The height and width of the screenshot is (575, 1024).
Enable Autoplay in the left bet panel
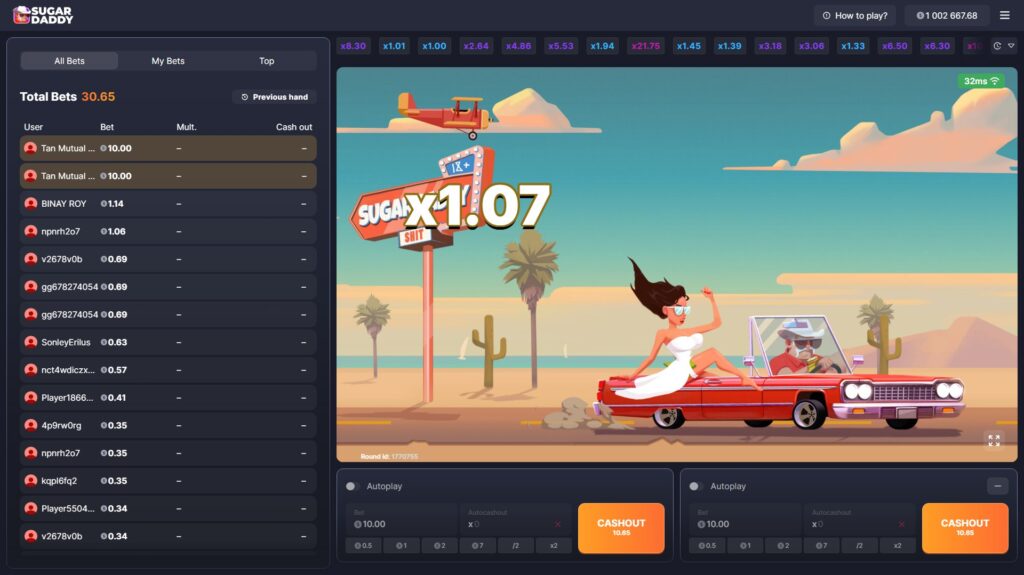click(352, 486)
